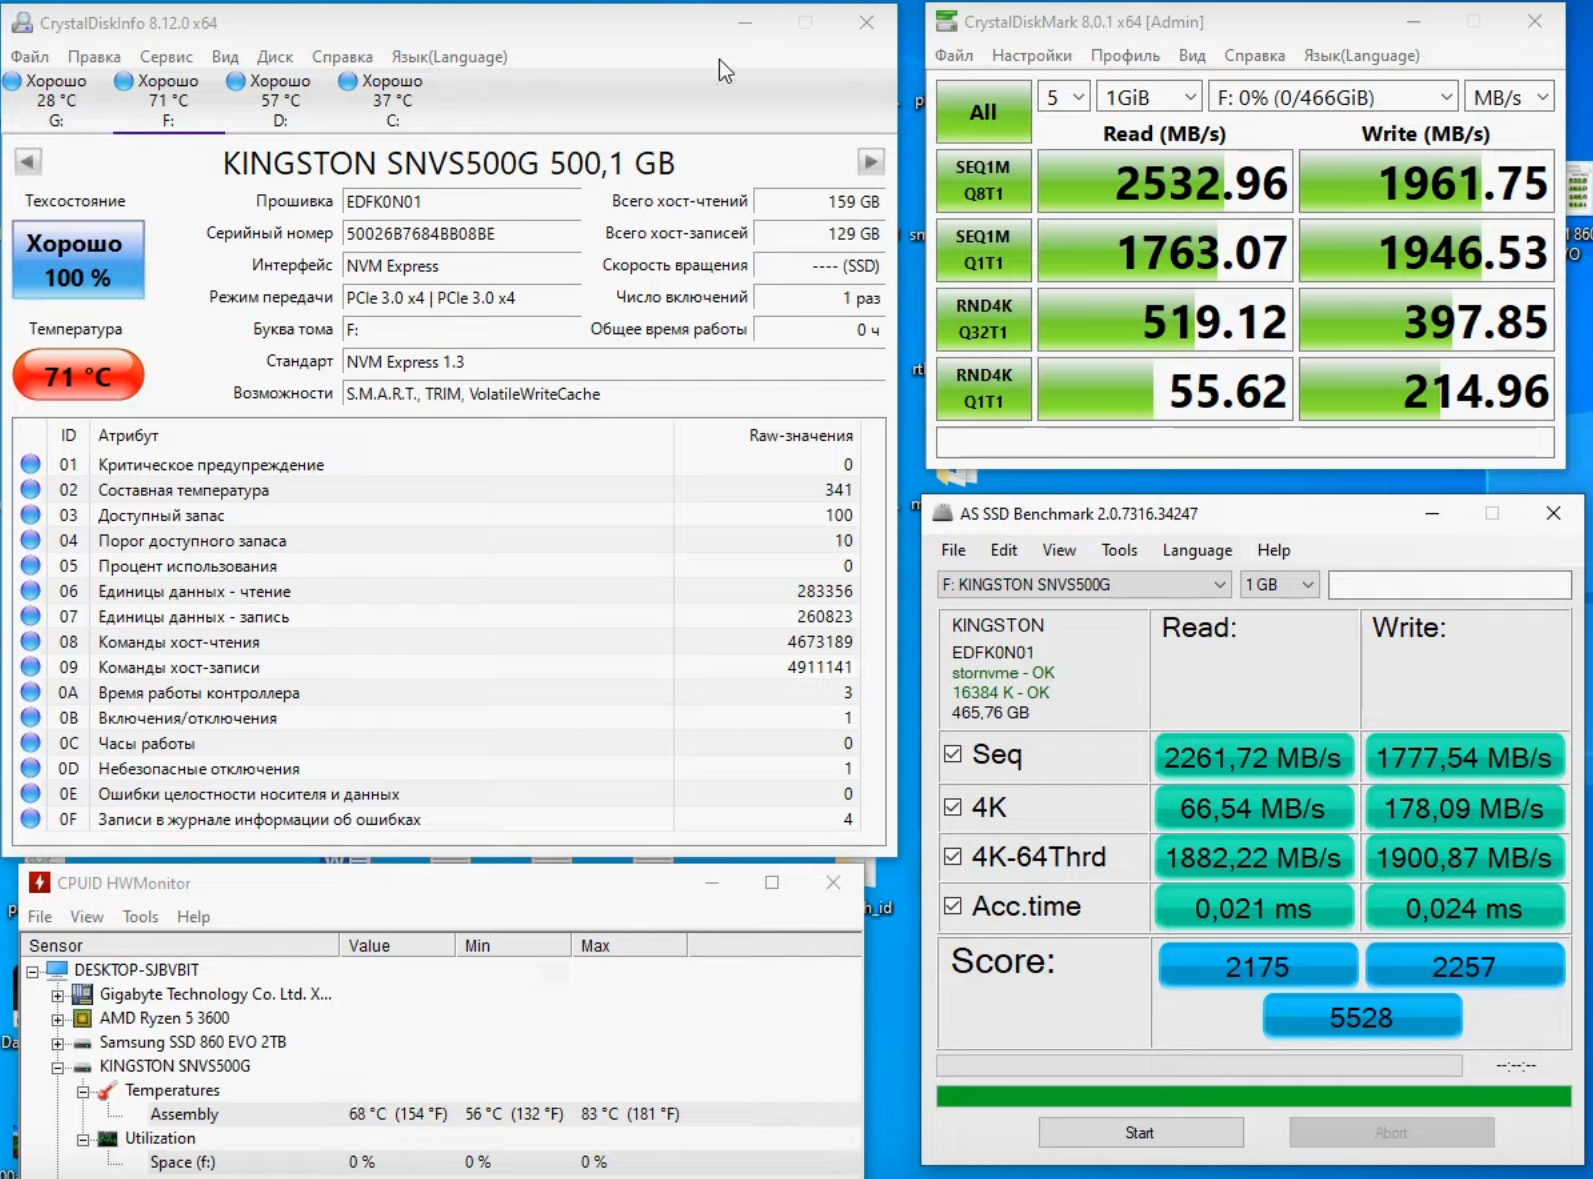
Task: Click the Temperatures thermometer icon in HWMonitor
Action: coord(108,1090)
